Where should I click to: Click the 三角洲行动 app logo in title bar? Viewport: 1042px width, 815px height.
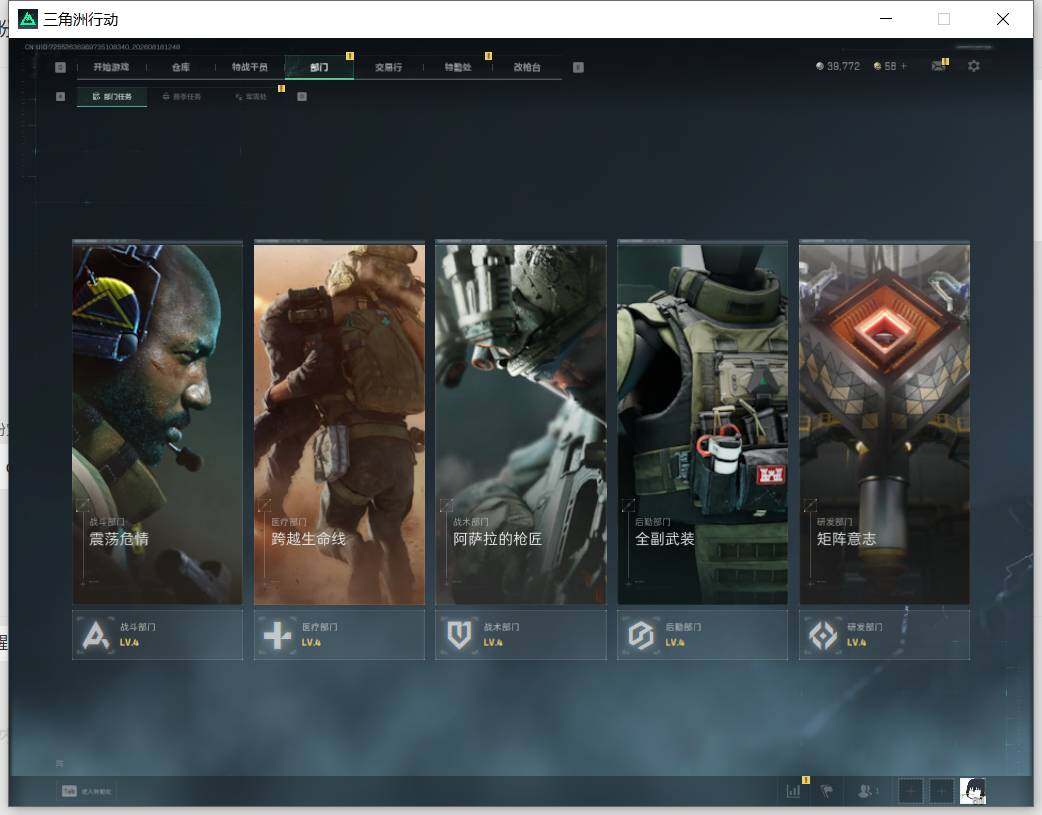point(28,19)
